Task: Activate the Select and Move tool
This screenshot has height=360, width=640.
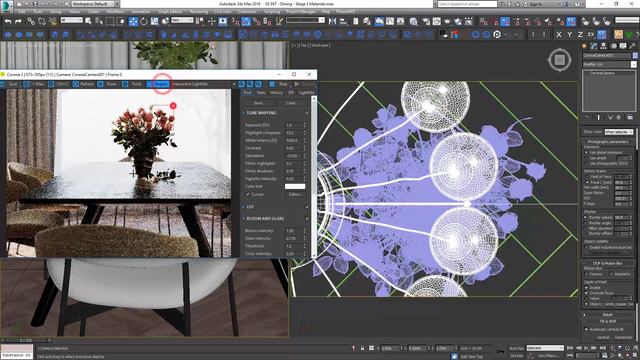Action: 133,21
